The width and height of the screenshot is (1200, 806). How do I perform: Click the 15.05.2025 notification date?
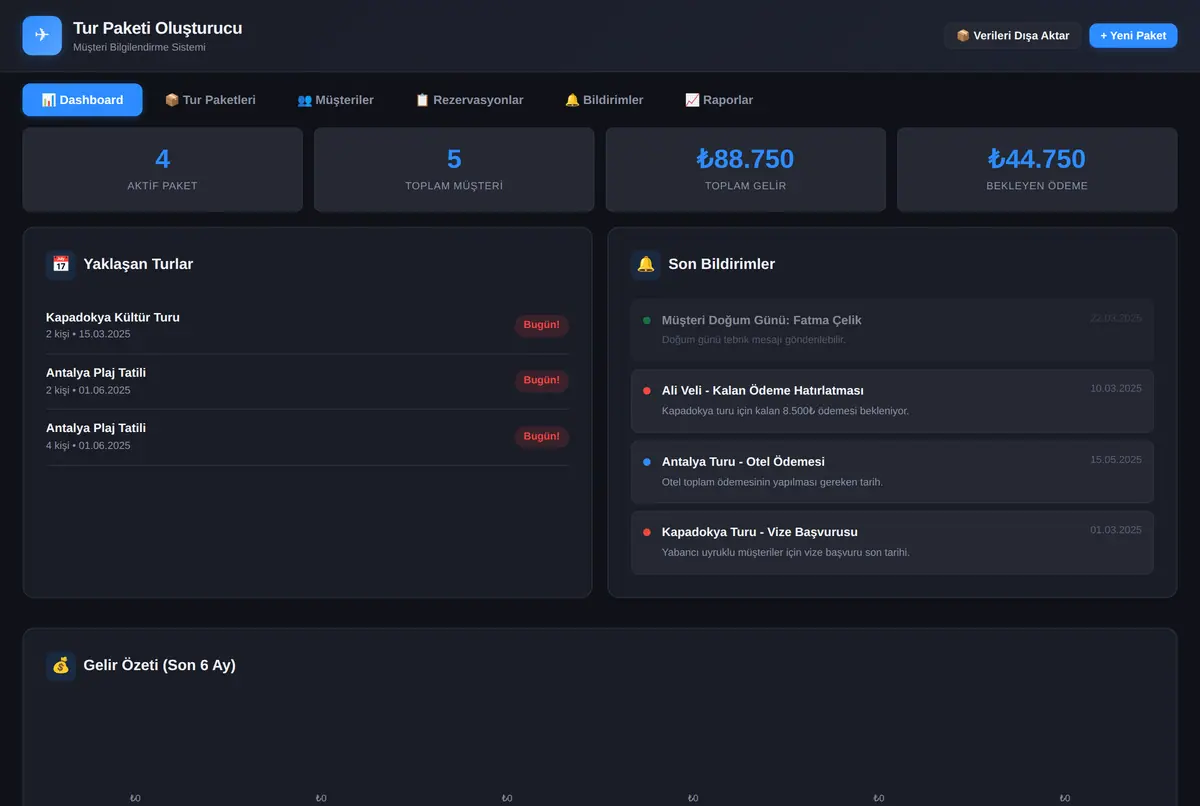(1116, 459)
